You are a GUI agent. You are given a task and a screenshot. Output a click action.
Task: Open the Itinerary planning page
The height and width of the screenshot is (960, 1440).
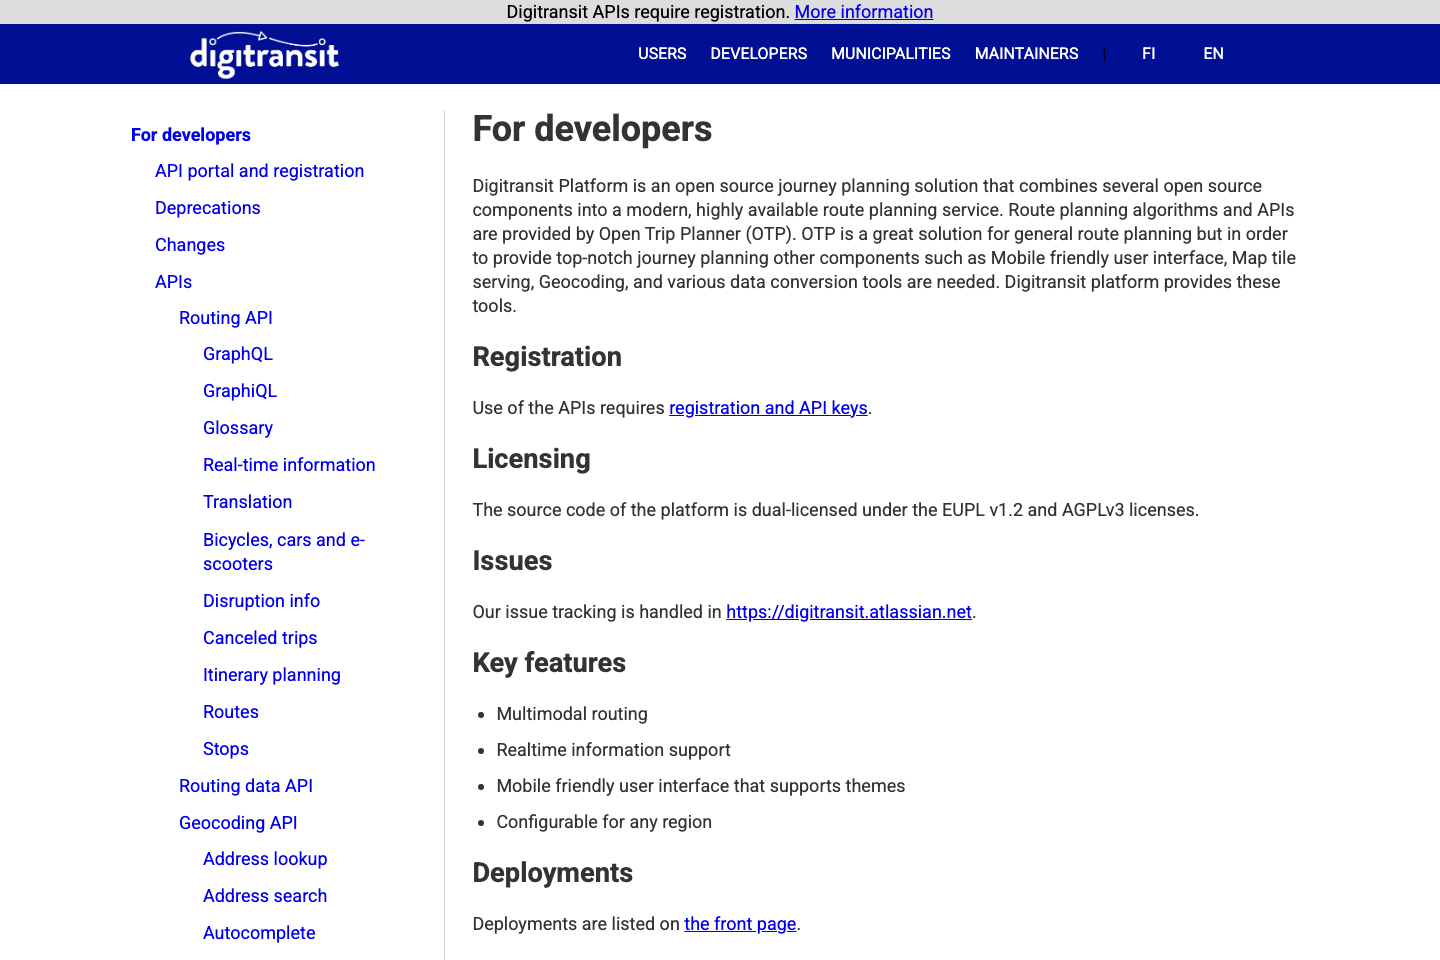(271, 674)
